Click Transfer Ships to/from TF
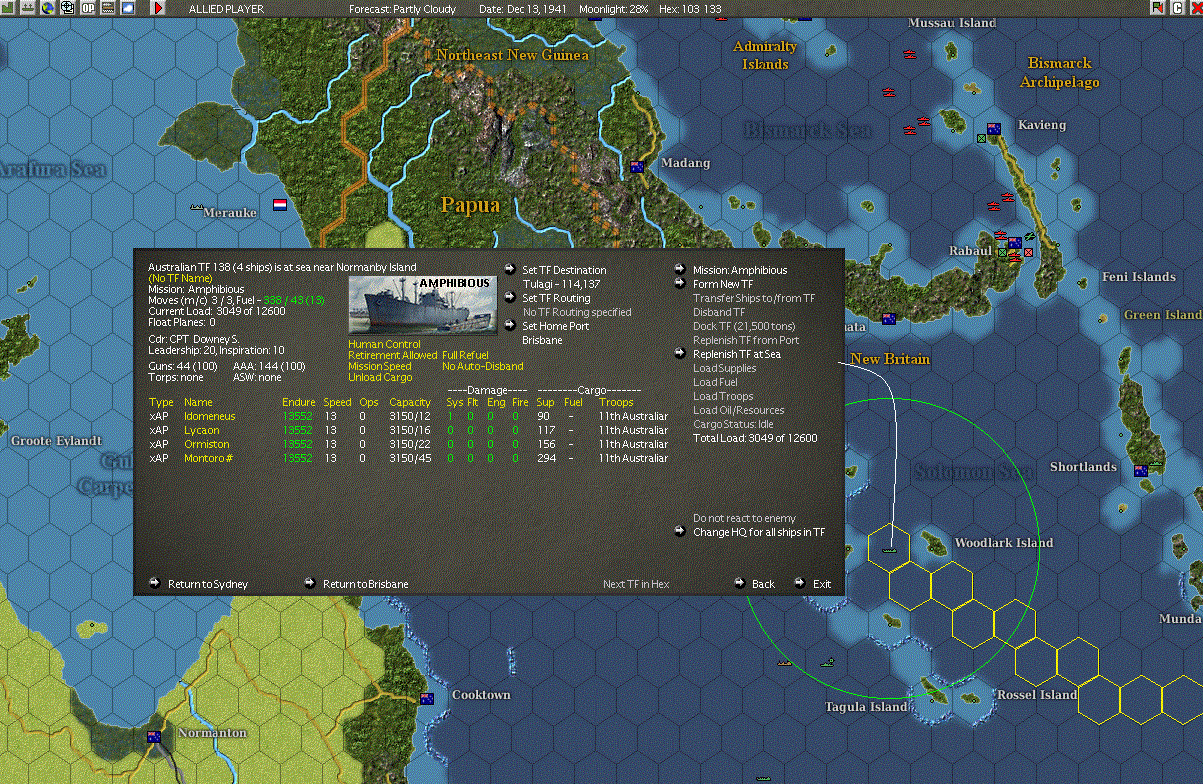The width and height of the screenshot is (1203, 784). (x=754, y=298)
